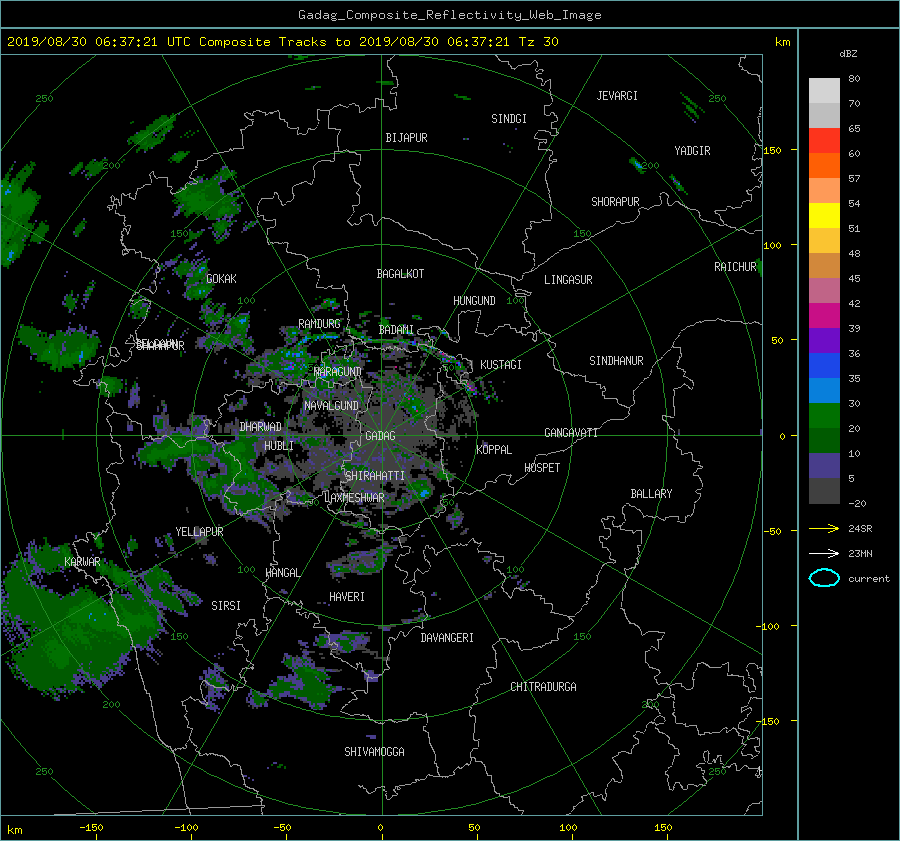Click the bright green 20 dBZ swatch
900x841 pixels.
824,416
